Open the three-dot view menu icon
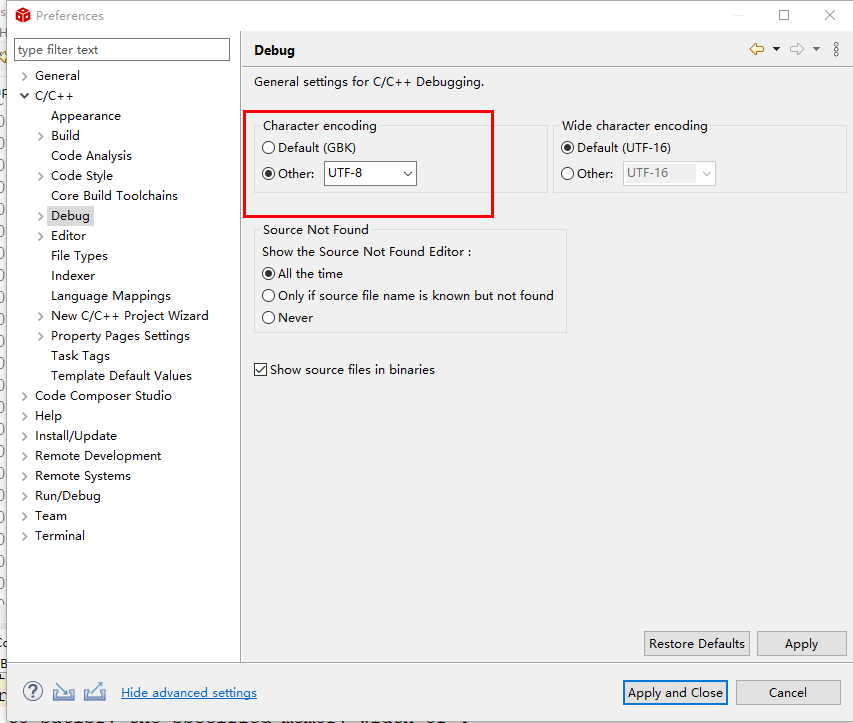Viewport: 853px width, 723px height. (836, 49)
